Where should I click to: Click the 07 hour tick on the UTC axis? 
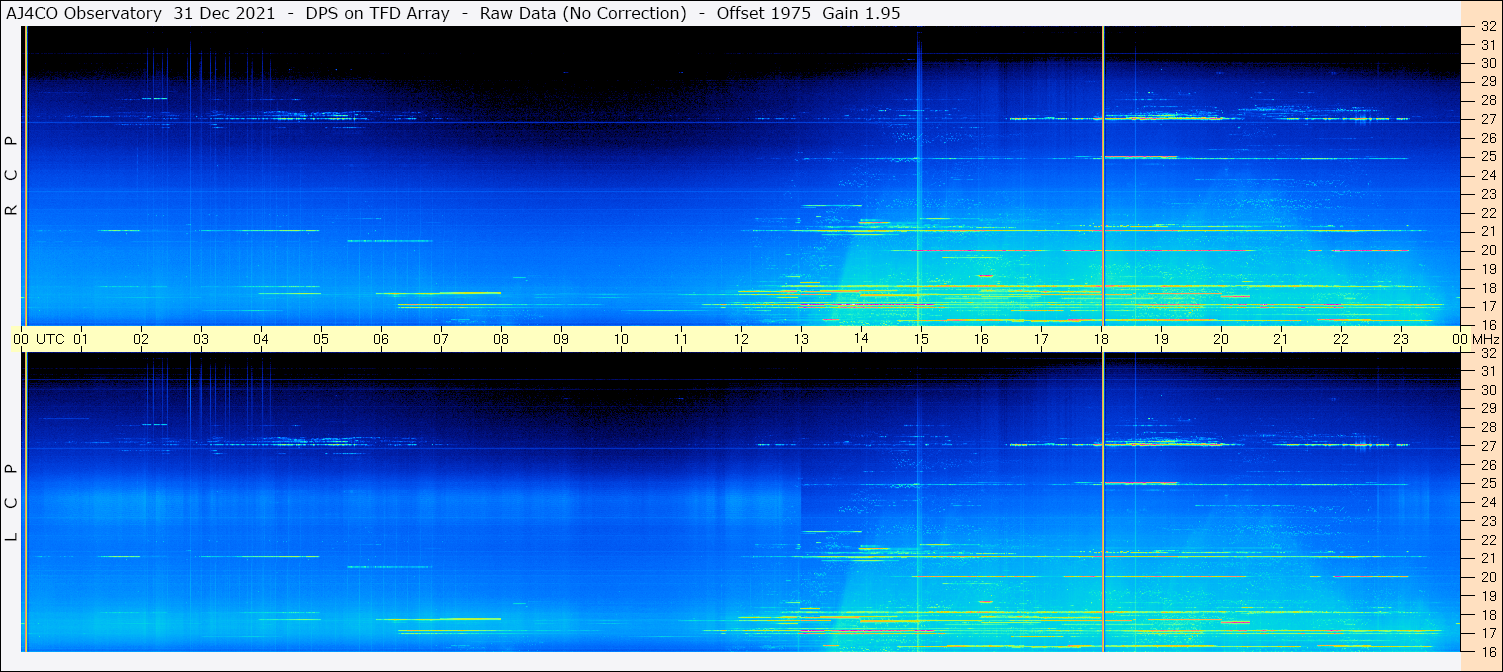441,339
